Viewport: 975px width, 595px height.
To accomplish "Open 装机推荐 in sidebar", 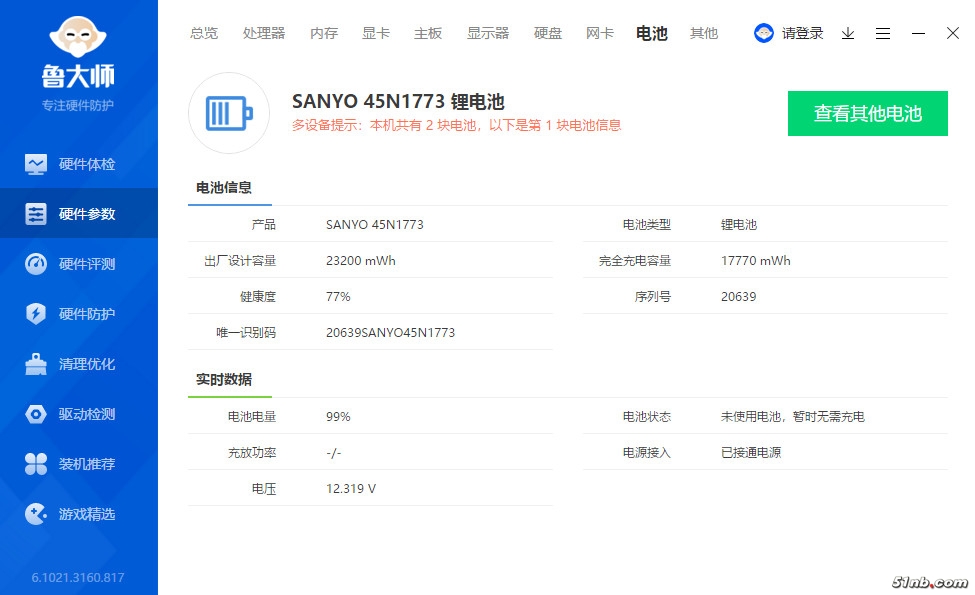I will click(87, 464).
